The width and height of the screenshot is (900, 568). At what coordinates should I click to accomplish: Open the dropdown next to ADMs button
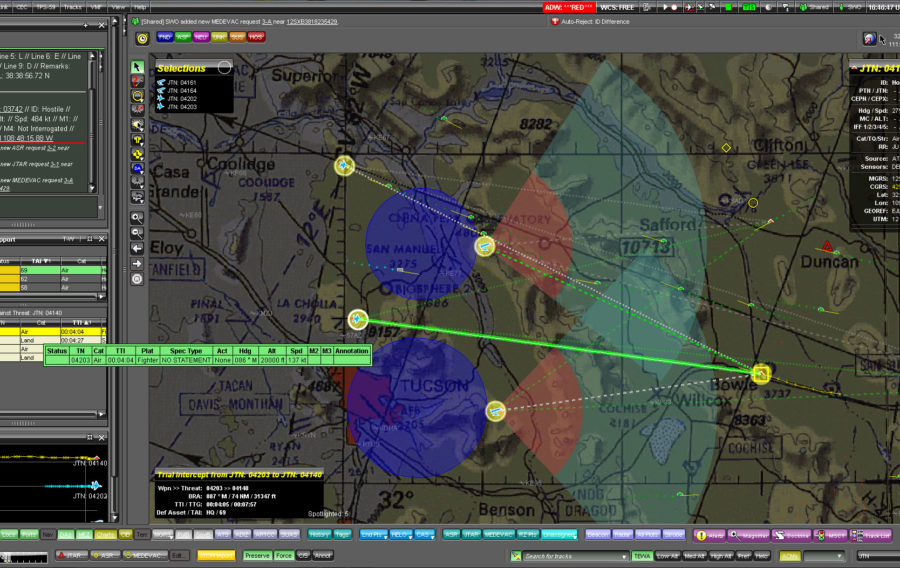point(824,556)
